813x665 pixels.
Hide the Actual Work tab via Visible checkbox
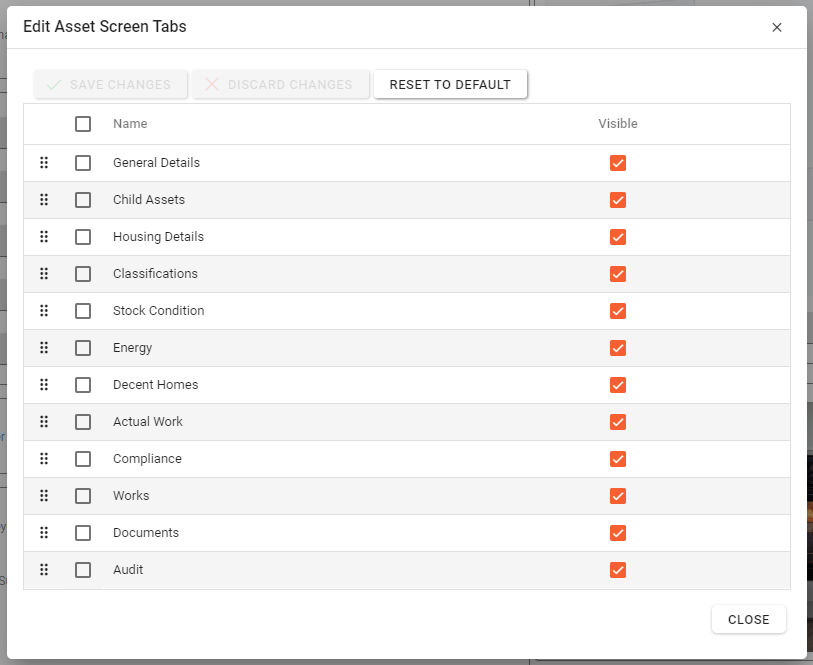pyautogui.click(x=618, y=422)
